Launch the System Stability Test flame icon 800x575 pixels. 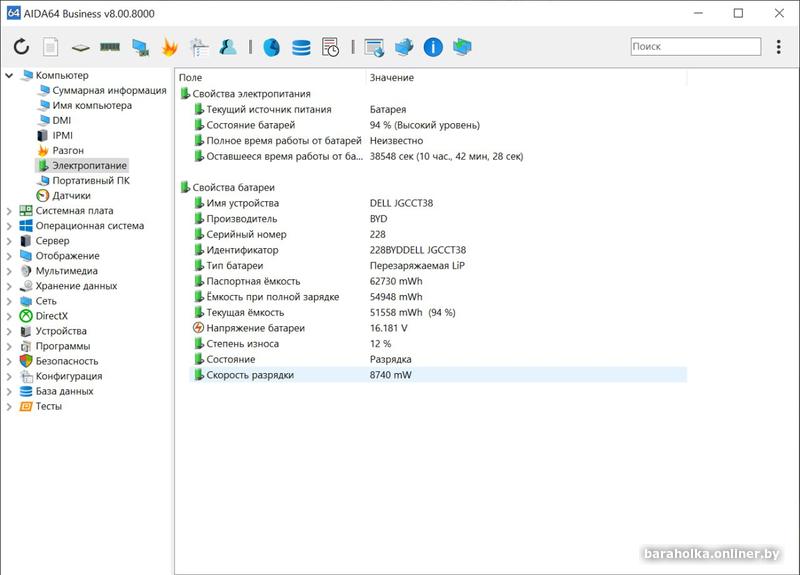coord(169,47)
